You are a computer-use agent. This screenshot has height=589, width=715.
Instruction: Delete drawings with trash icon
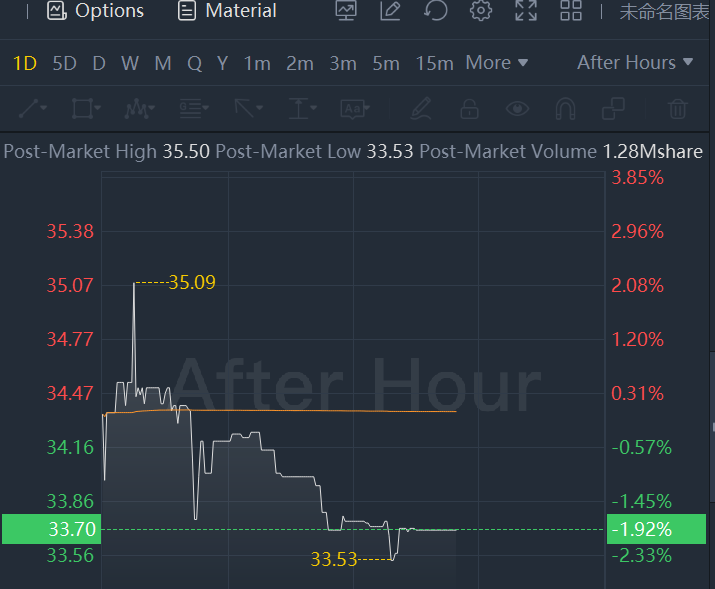pos(678,108)
